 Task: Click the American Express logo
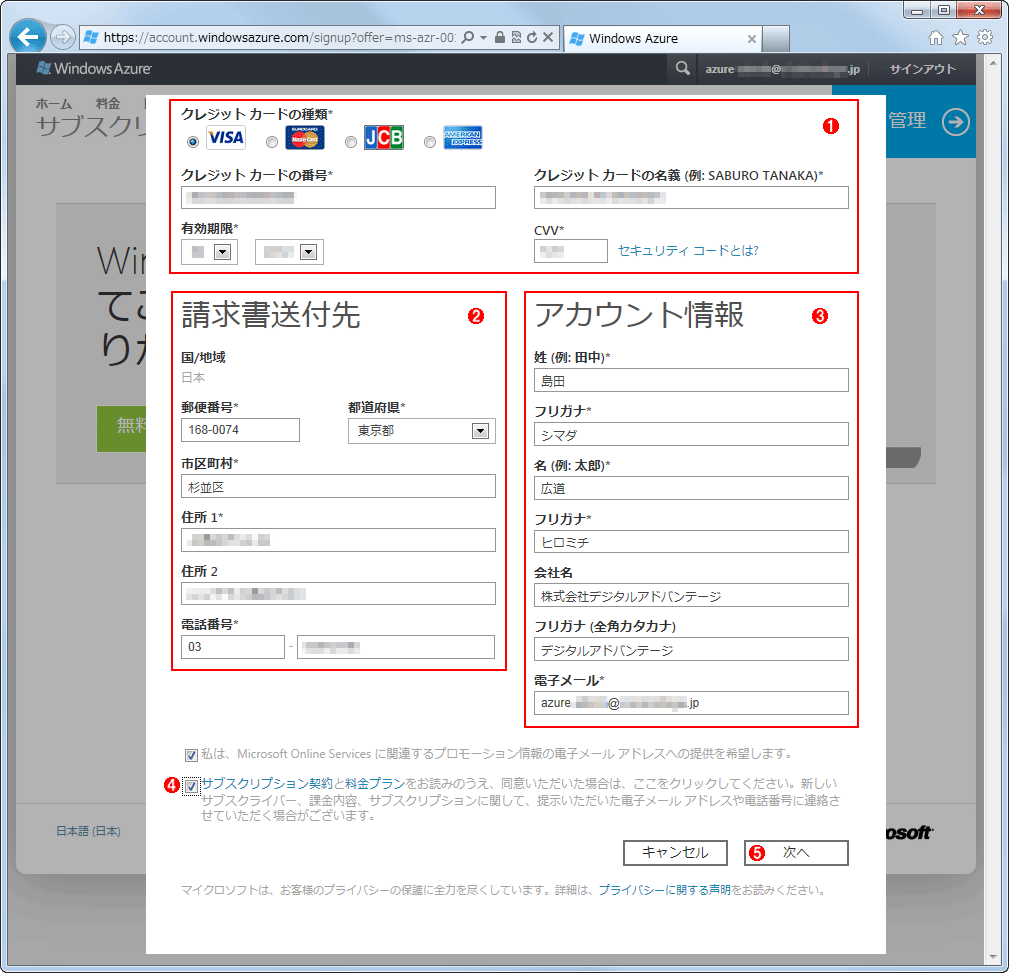[x=463, y=138]
